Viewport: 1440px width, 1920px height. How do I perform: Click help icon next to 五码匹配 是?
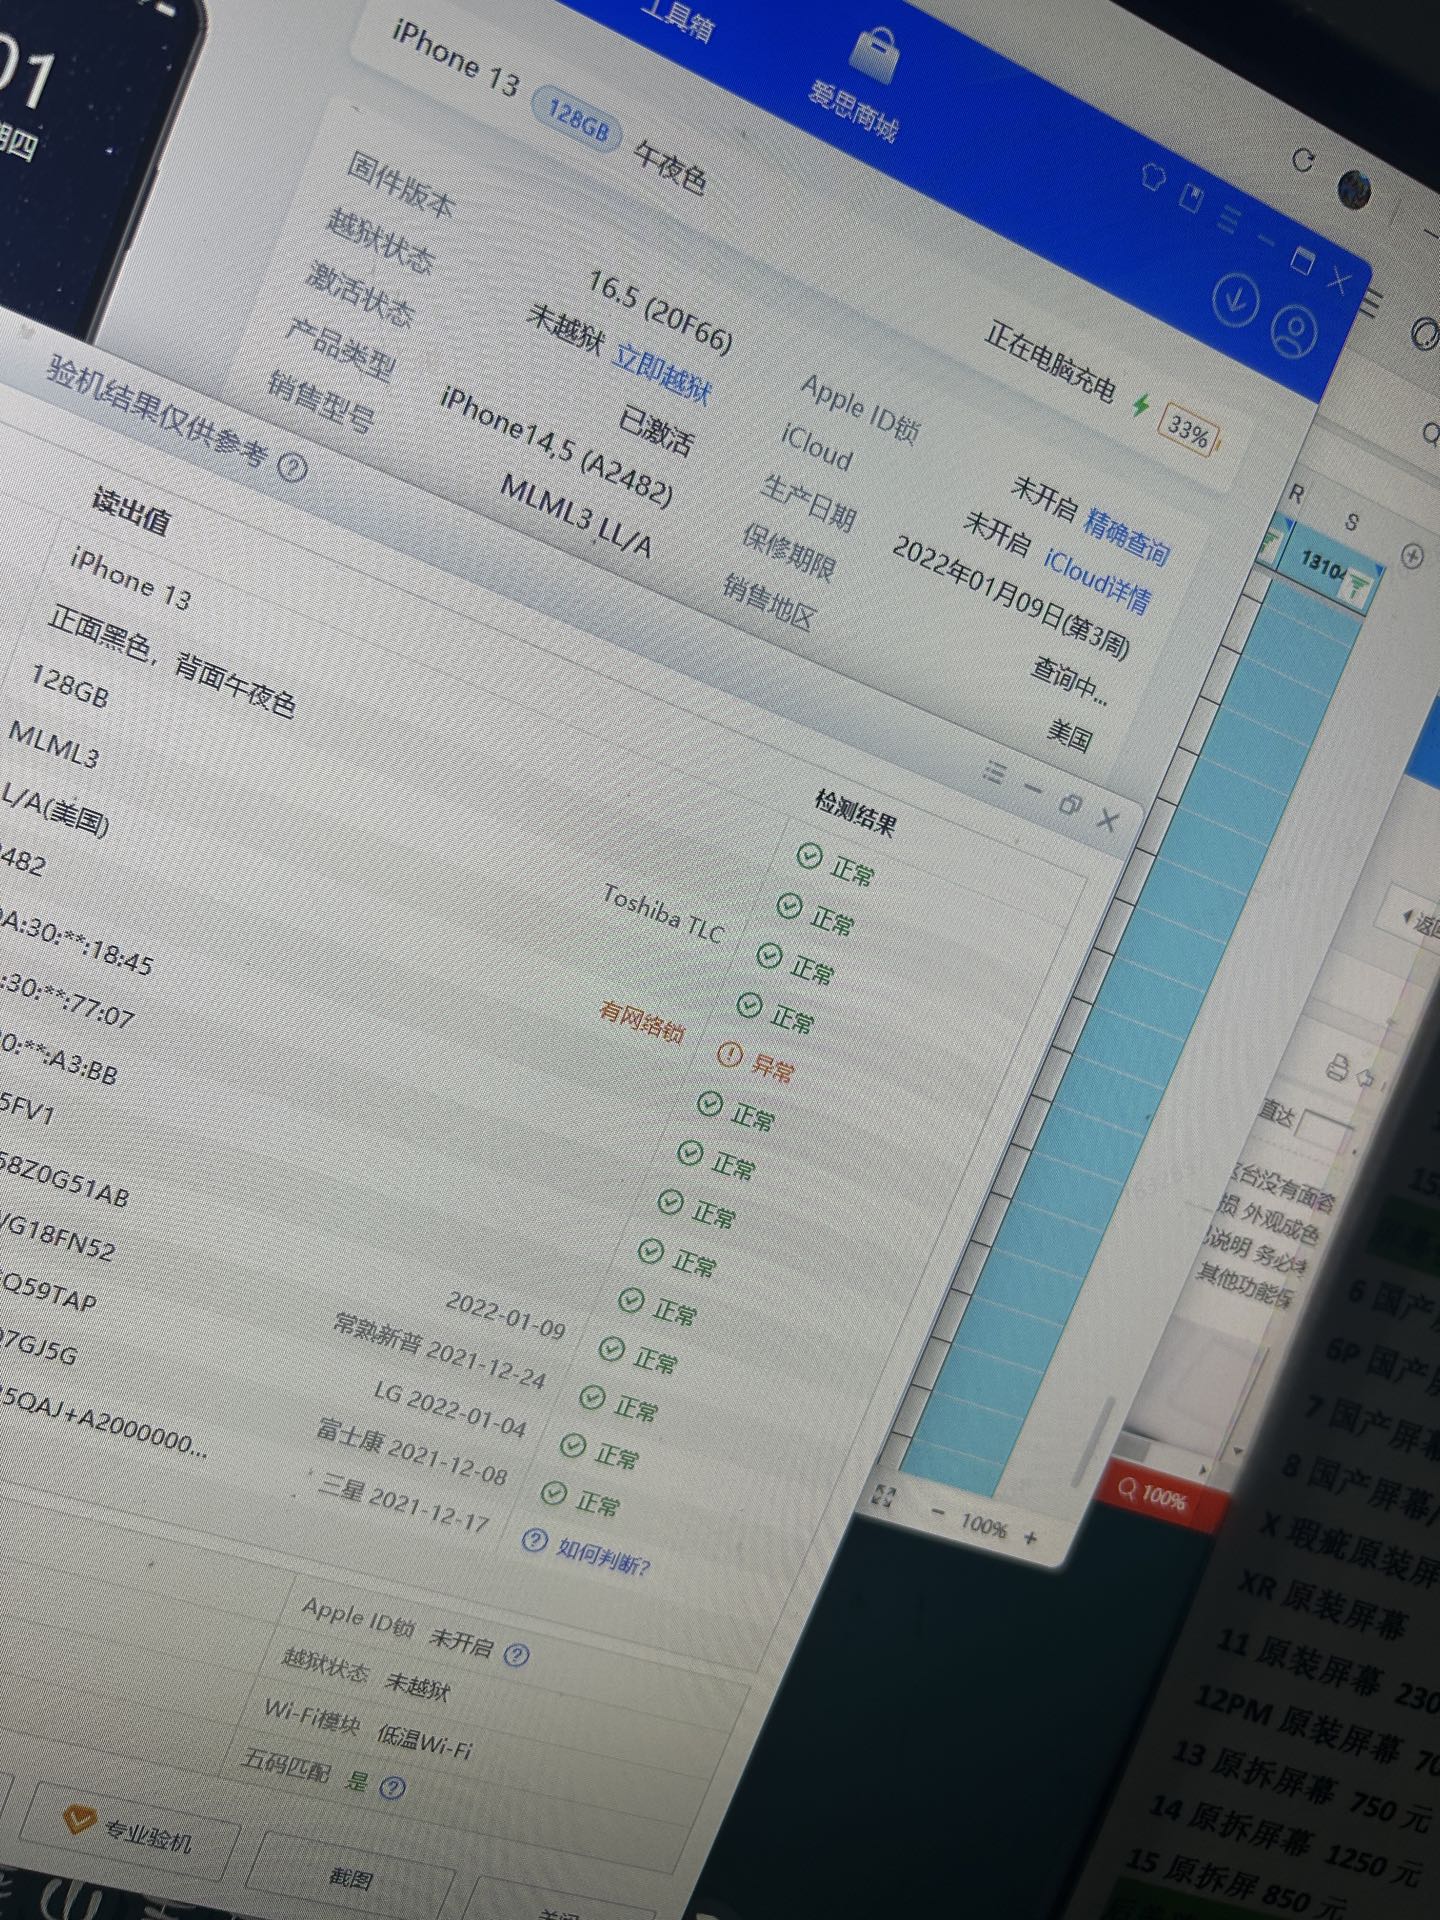pos(393,1788)
